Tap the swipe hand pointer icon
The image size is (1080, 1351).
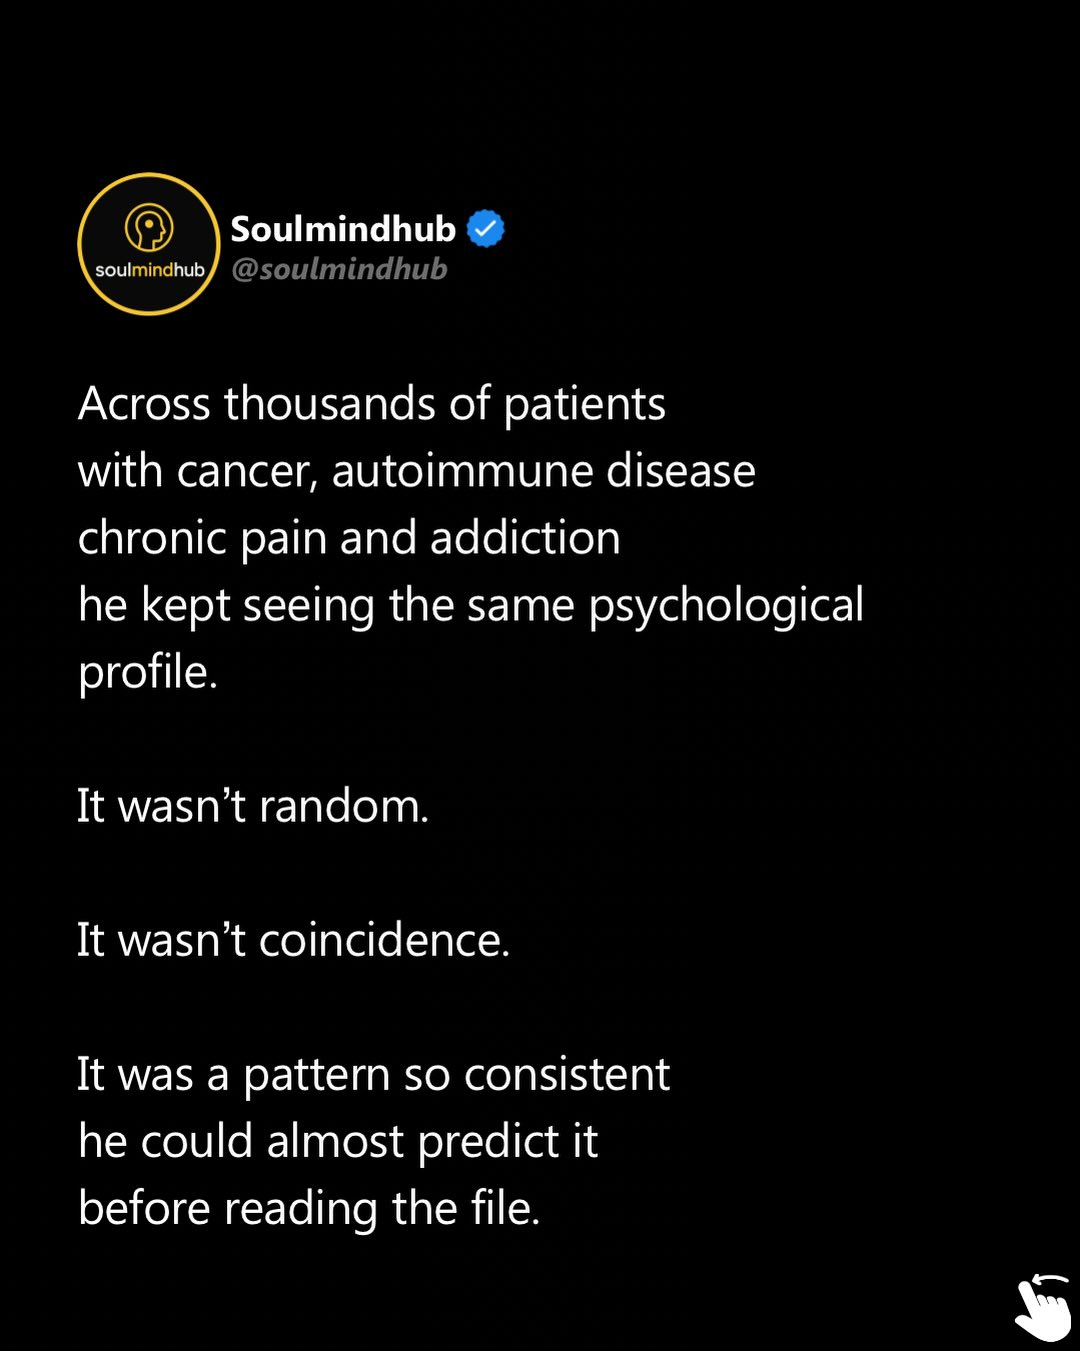pyautogui.click(x=1042, y=1311)
